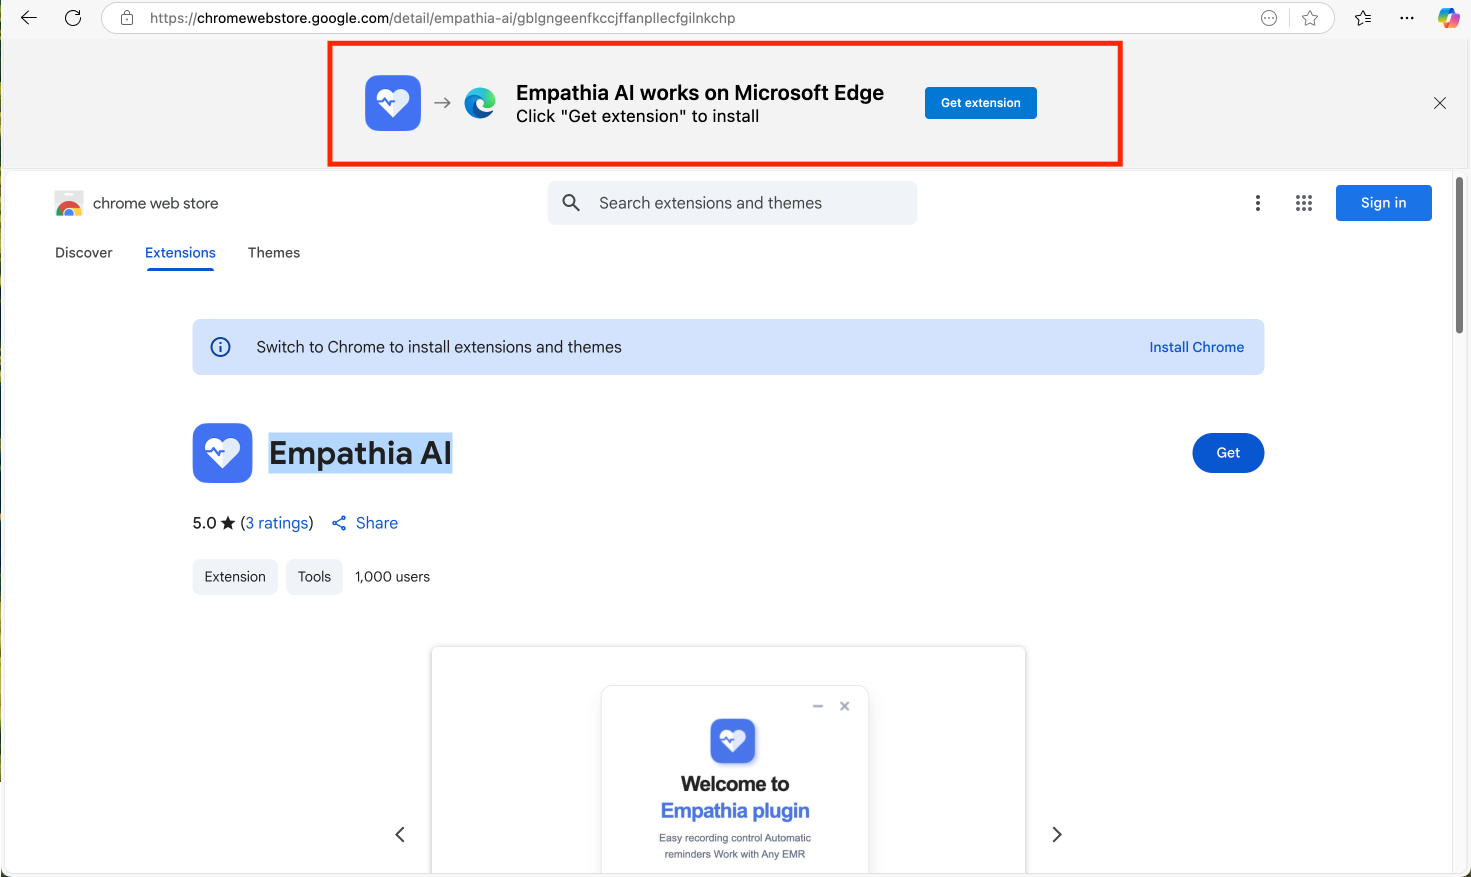This screenshot has height=877, width=1471.
Task: Show next screenshot with right chevron
Action: tap(1057, 834)
